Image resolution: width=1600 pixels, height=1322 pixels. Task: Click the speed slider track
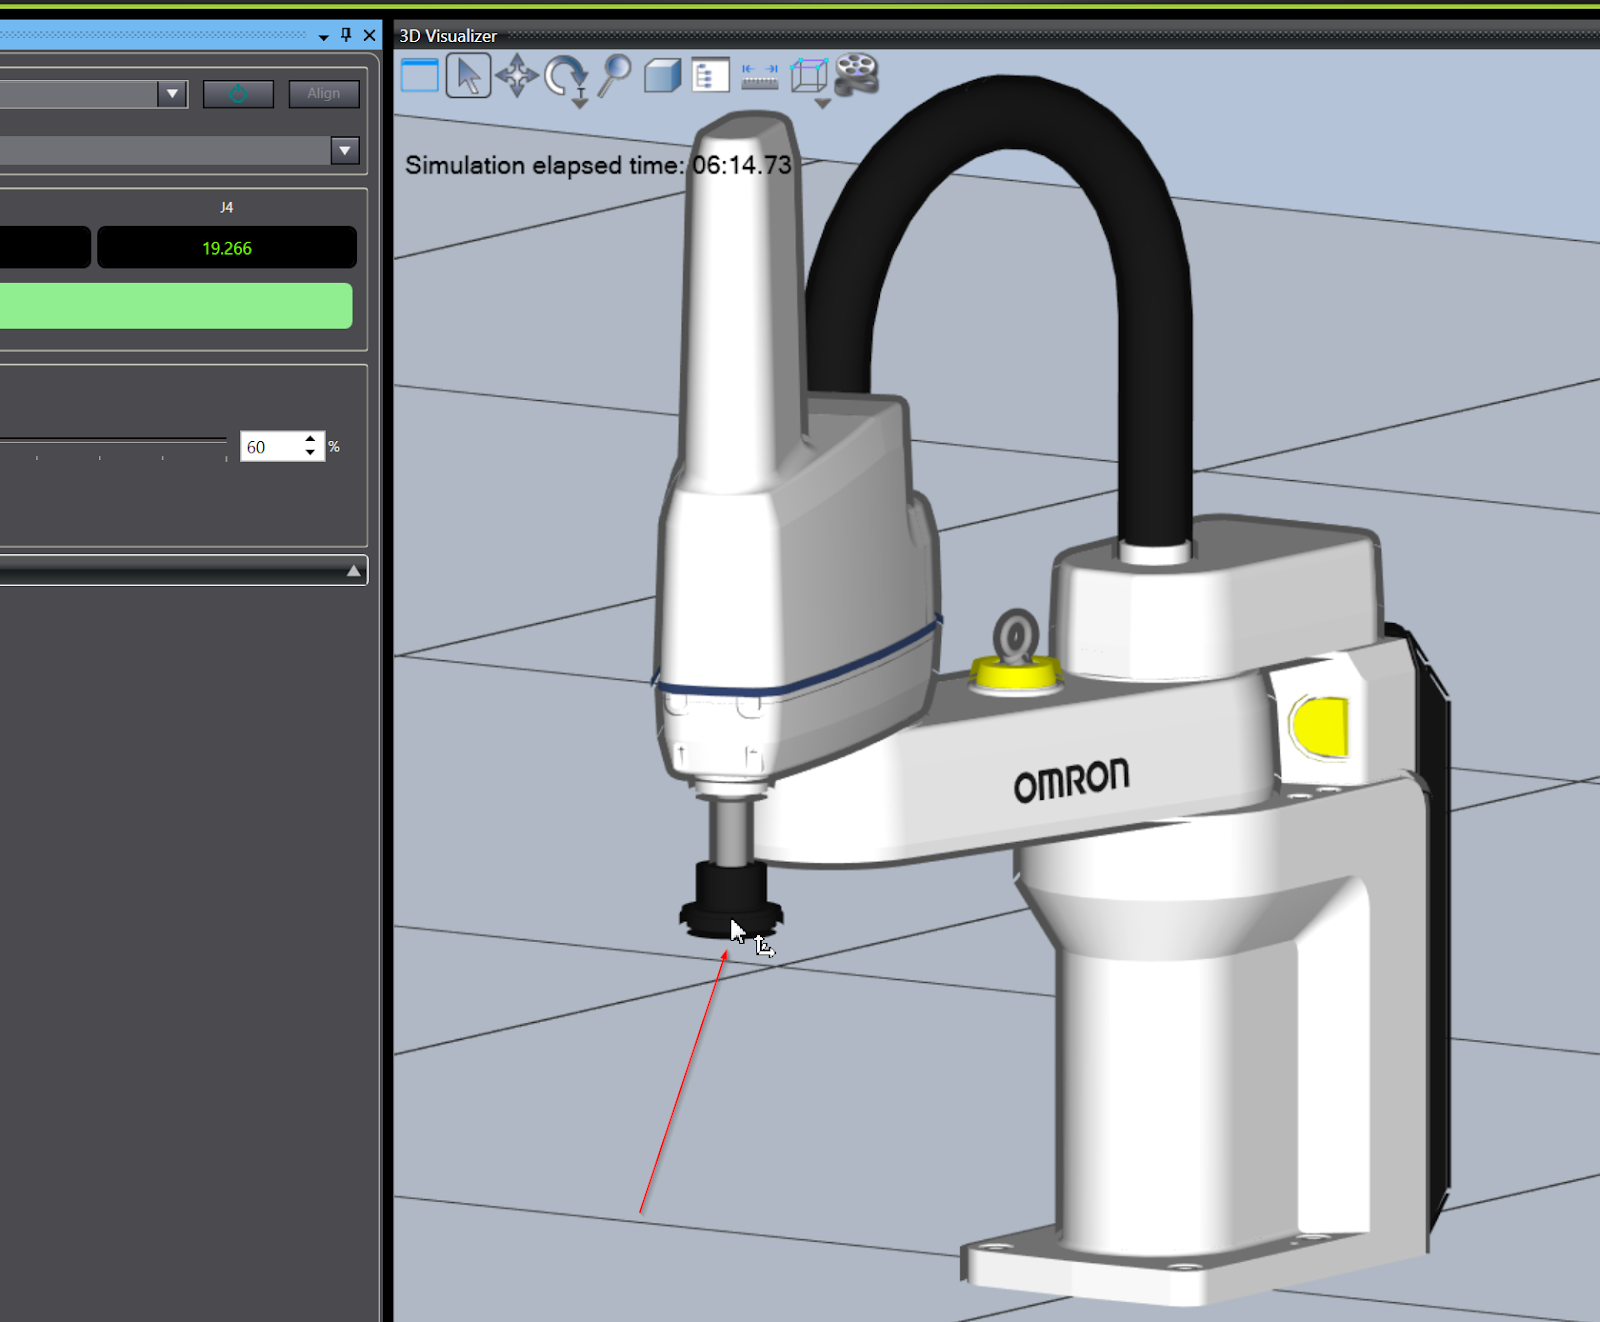coord(113,440)
